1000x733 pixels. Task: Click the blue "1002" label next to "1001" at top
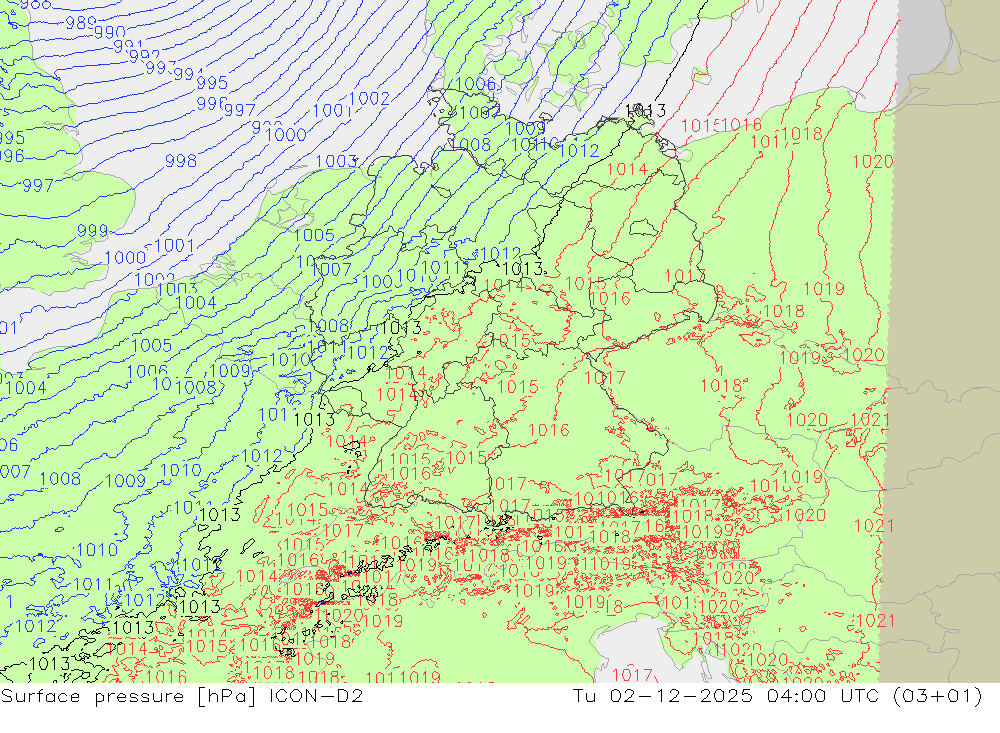coord(369,99)
